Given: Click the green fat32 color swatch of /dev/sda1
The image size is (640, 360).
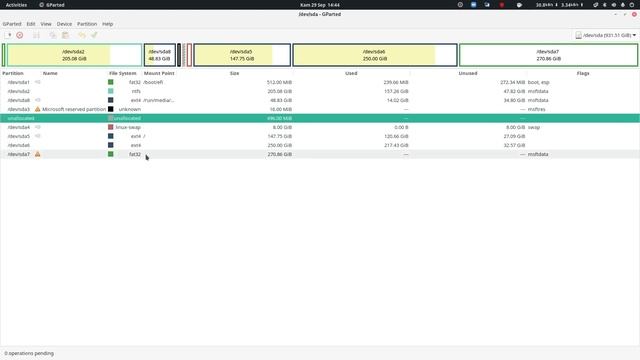Looking at the screenshot, I should (111, 82).
